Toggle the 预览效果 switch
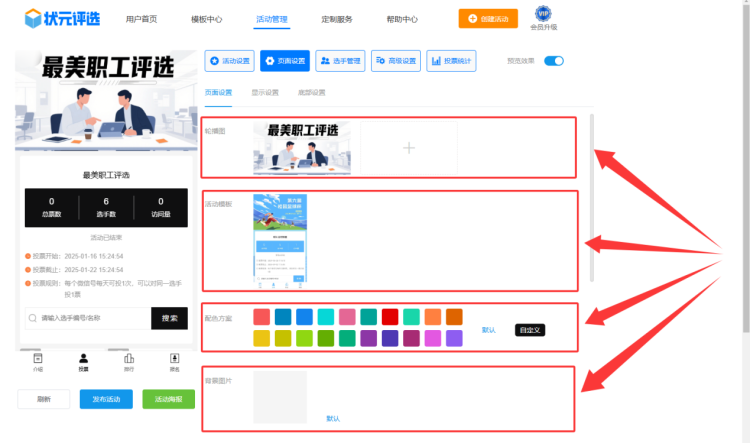This screenshot has height=443, width=750. [x=554, y=61]
